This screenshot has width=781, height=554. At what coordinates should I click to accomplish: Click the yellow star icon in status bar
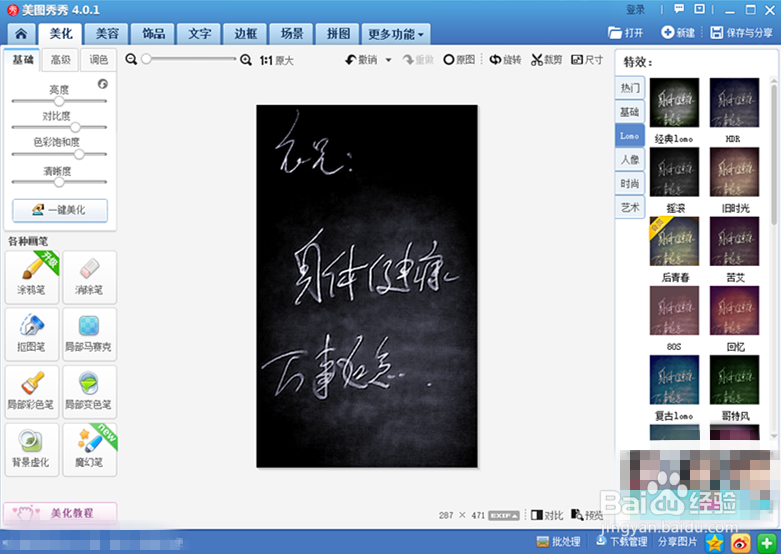coord(715,543)
